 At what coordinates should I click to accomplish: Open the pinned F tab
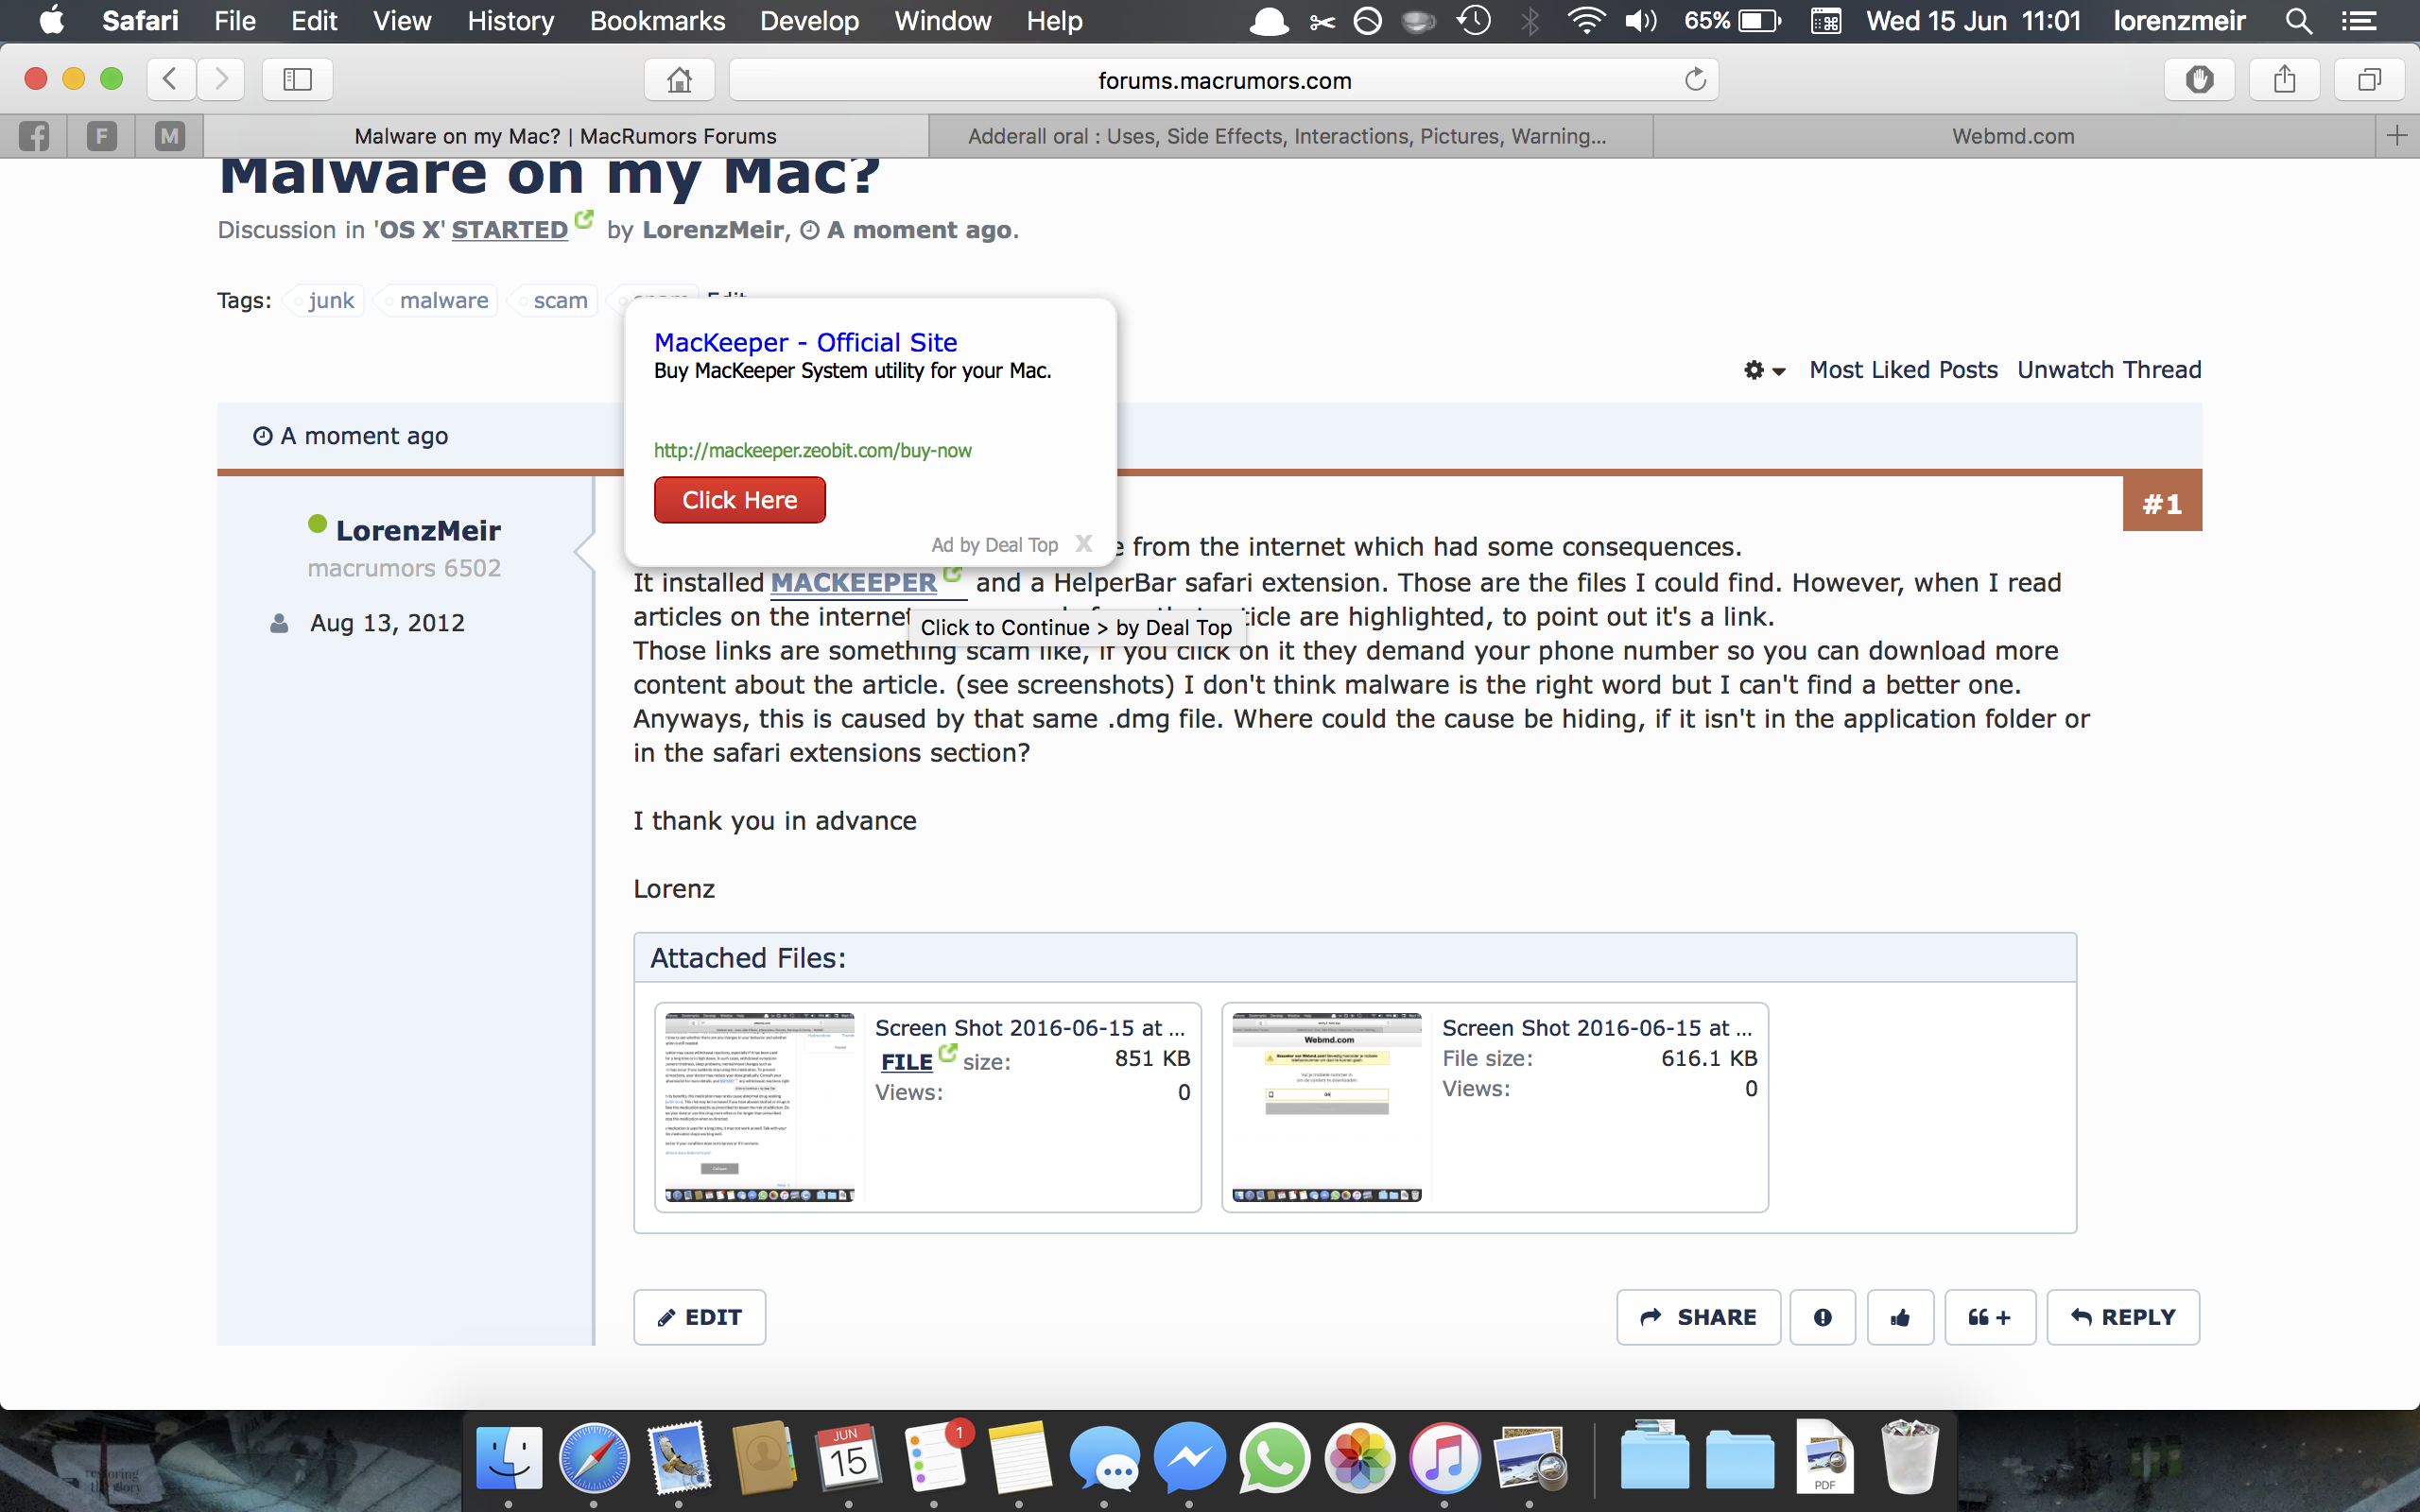point(101,136)
